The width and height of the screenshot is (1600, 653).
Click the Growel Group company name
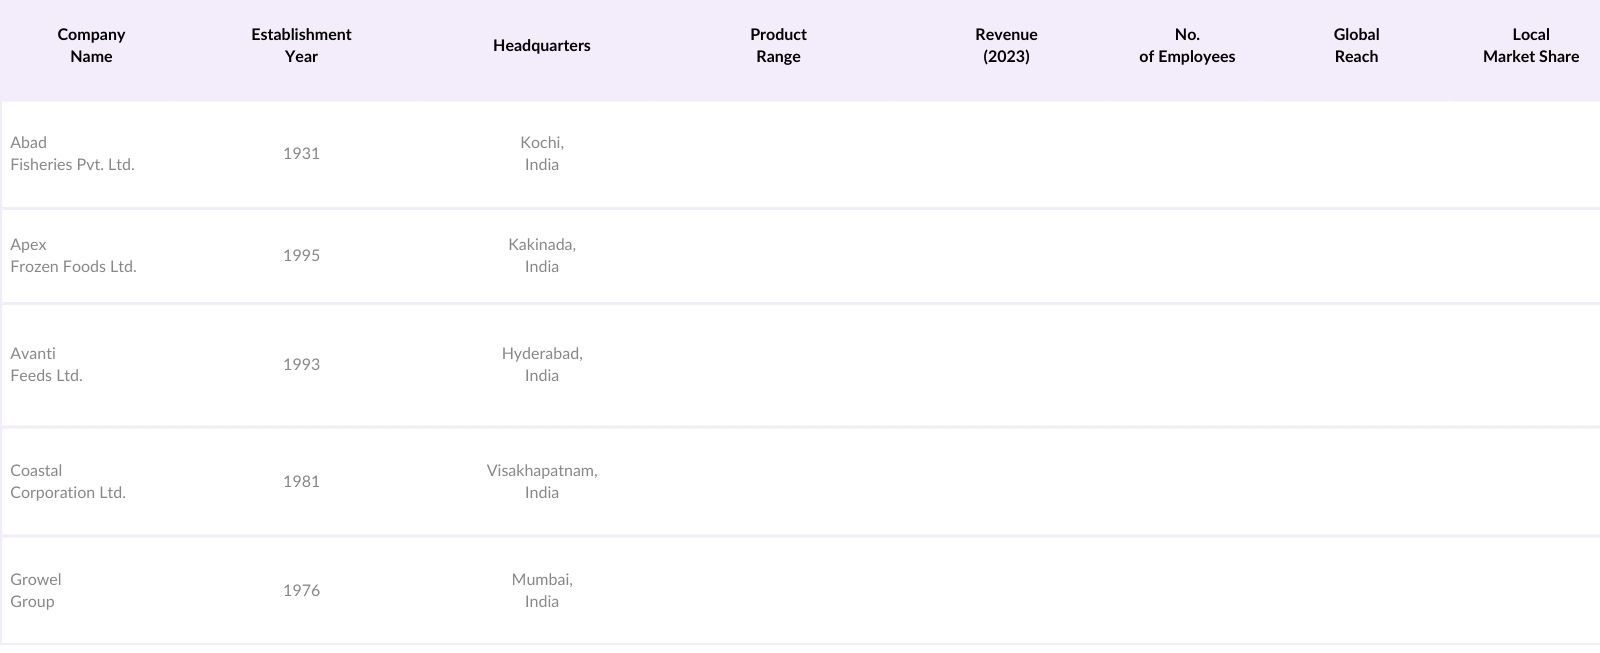(x=36, y=591)
